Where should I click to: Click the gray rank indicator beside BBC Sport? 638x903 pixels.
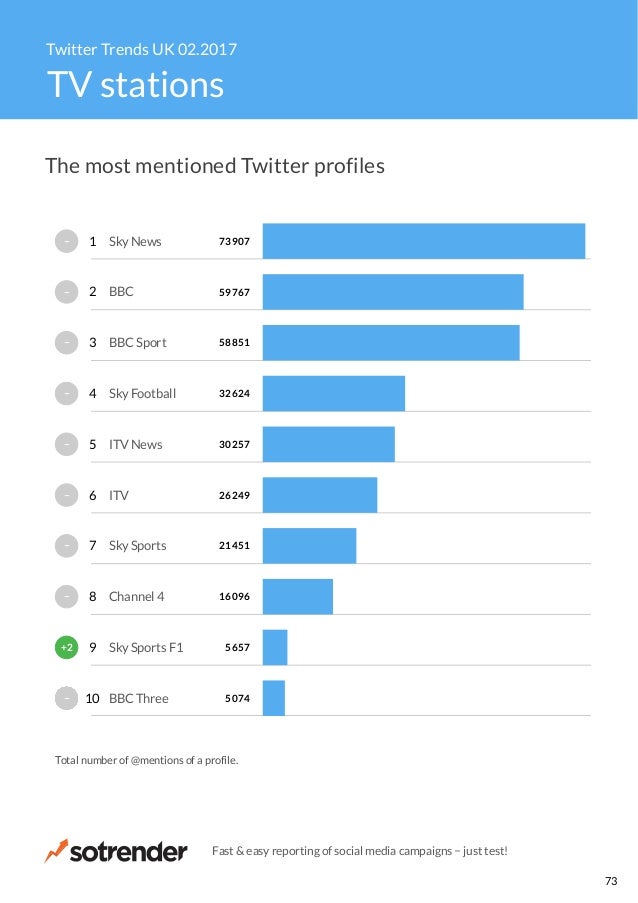[x=66, y=343]
